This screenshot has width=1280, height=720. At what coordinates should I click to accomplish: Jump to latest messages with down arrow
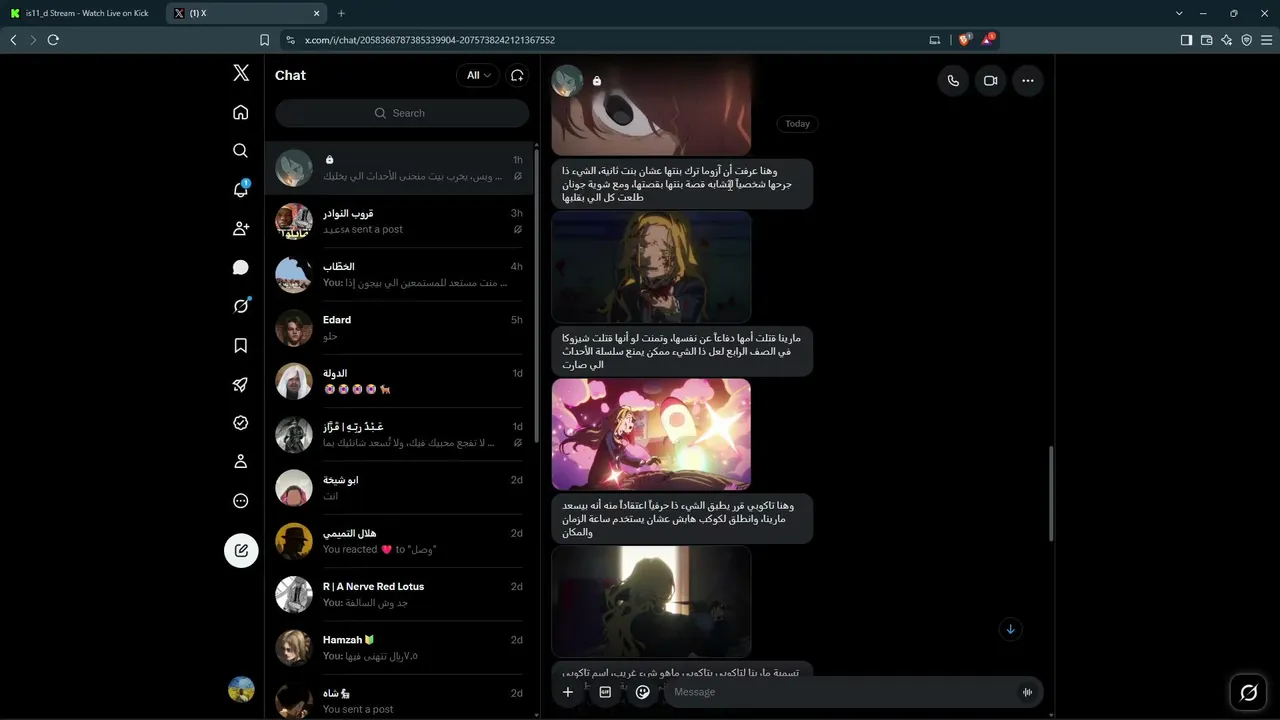(x=1010, y=629)
